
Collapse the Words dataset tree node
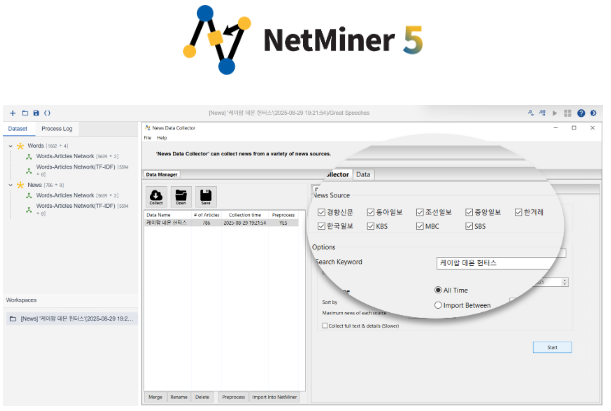11,146
